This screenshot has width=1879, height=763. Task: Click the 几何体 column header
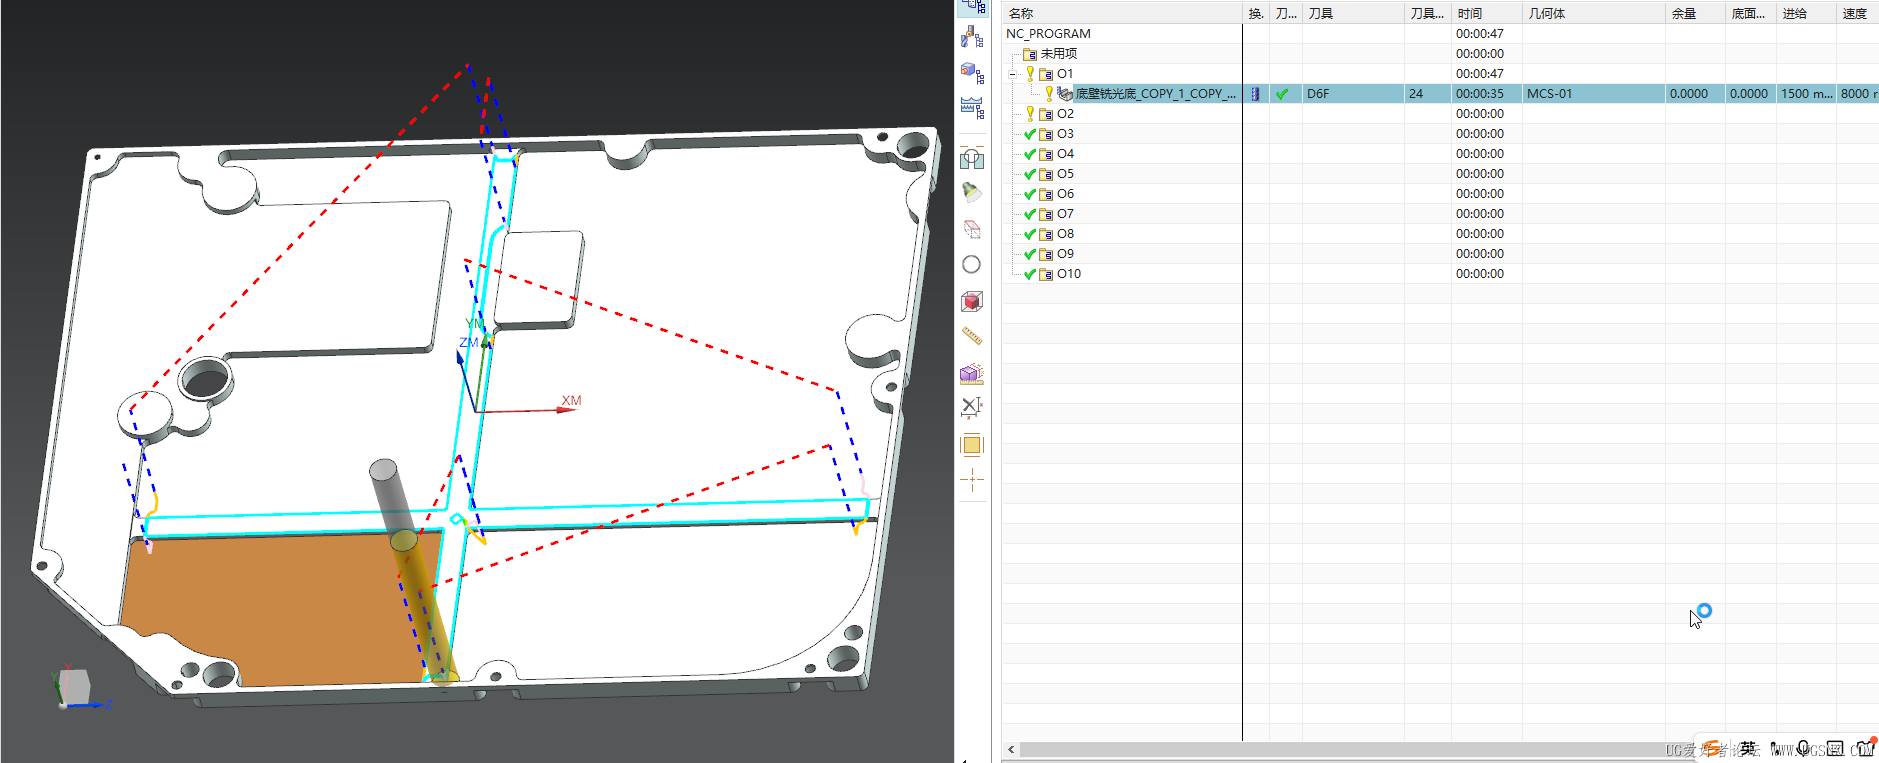coord(1594,13)
